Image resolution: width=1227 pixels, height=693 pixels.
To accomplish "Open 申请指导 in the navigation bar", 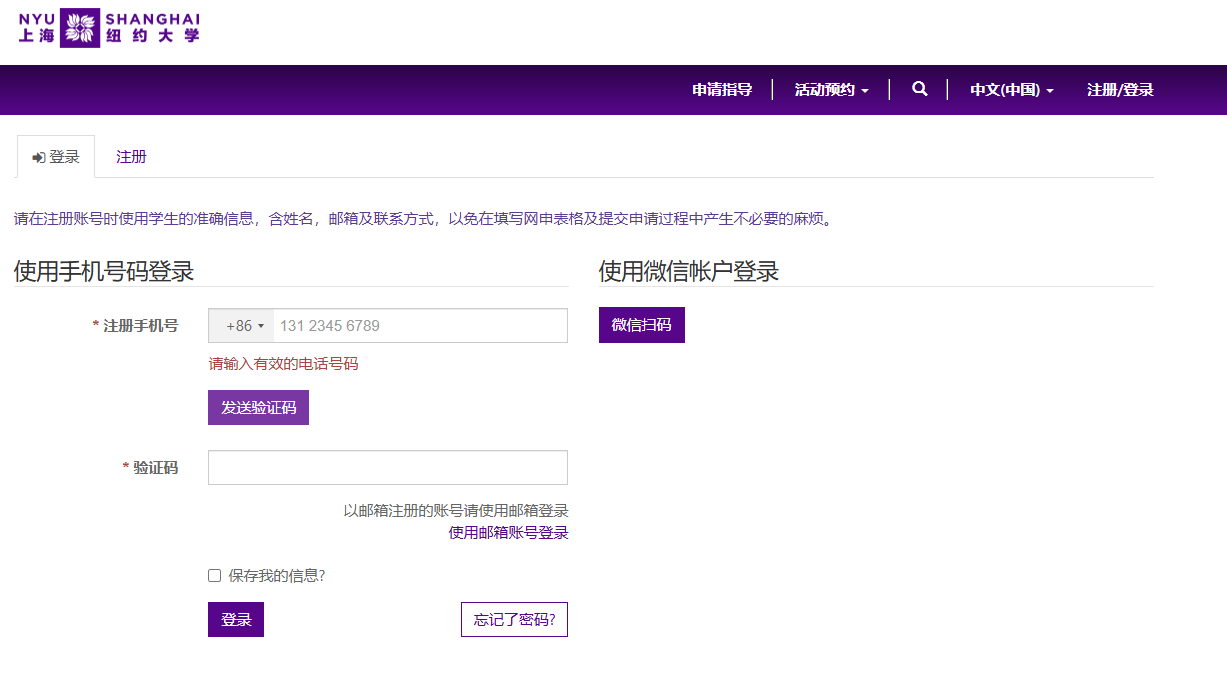I will [x=722, y=90].
